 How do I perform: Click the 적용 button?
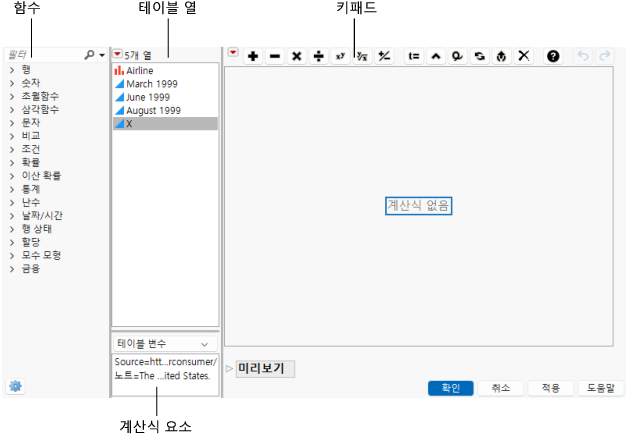coord(551,388)
